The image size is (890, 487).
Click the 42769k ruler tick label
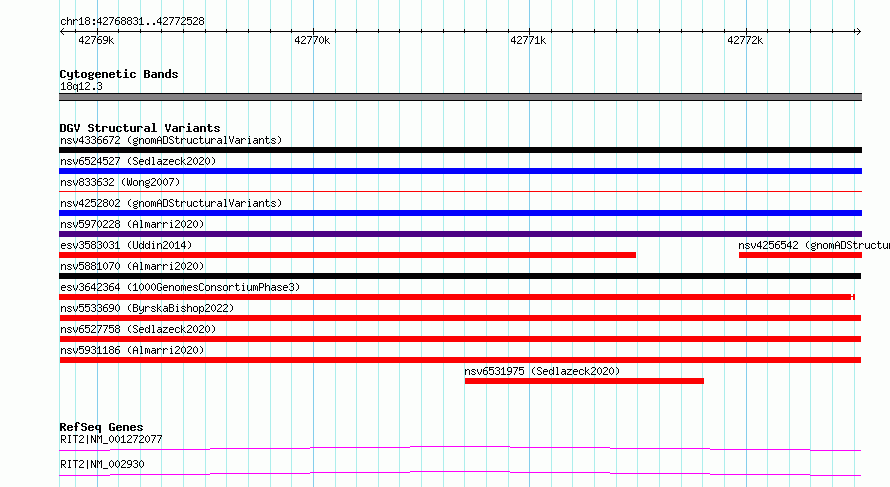[x=96, y=40]
